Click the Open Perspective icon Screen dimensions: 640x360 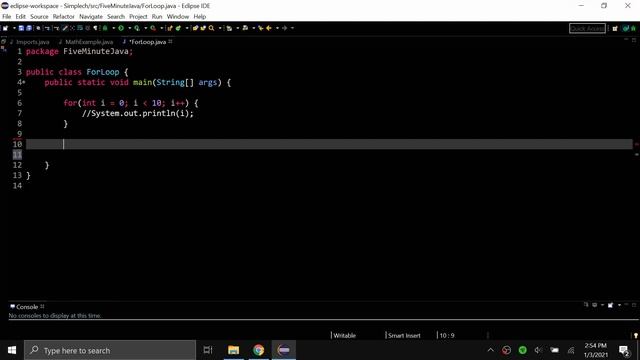[615, 28]
